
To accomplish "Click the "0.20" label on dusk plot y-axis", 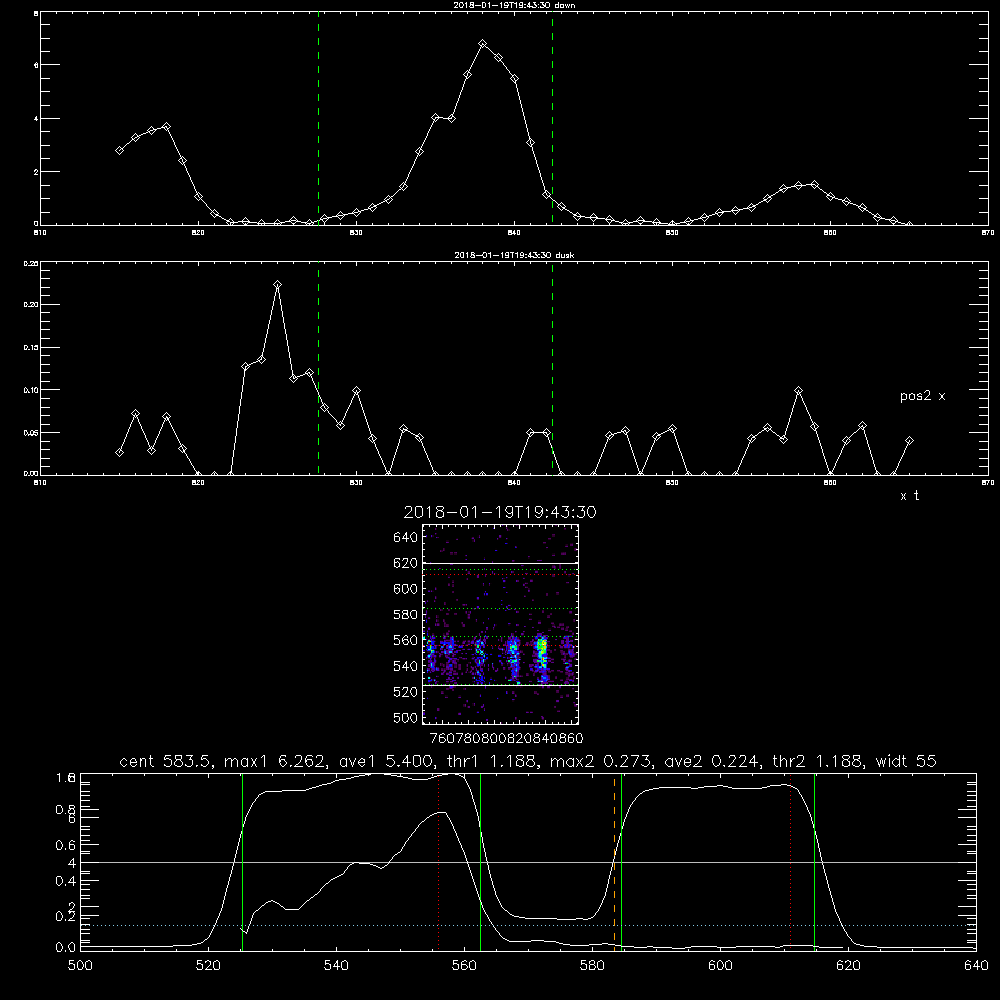I will (31, 305).
